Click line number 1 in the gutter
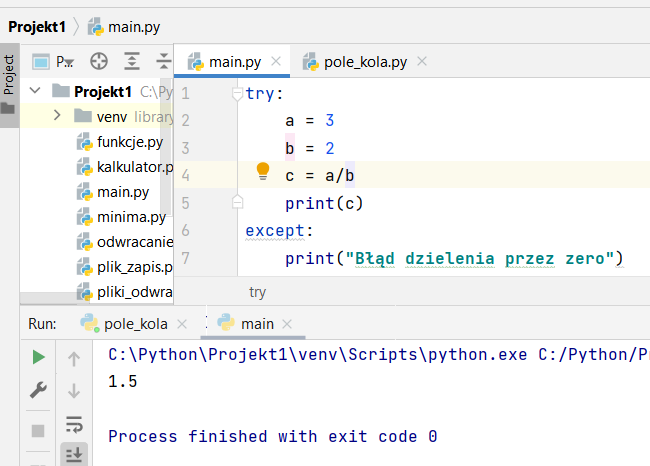 [185, 93]
